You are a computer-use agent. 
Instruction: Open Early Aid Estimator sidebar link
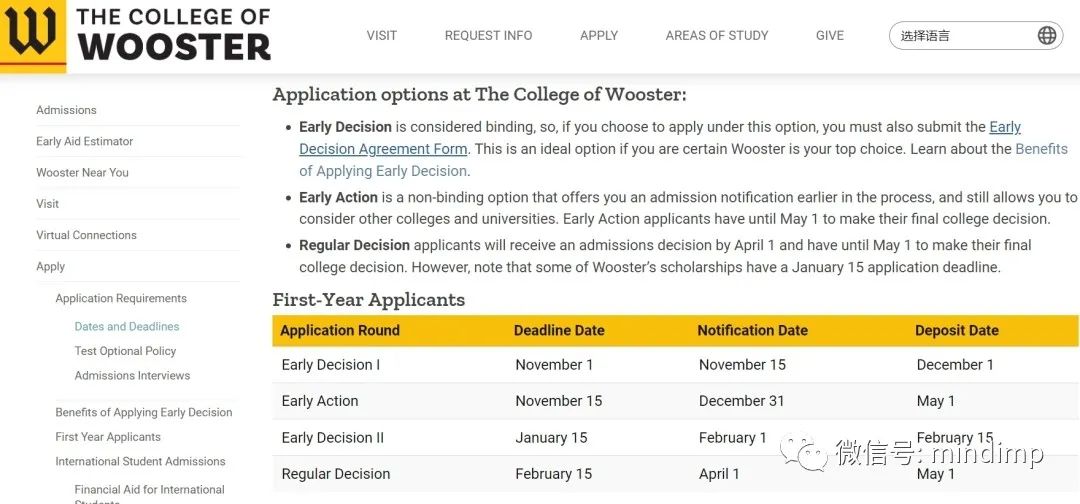(85, 141)
